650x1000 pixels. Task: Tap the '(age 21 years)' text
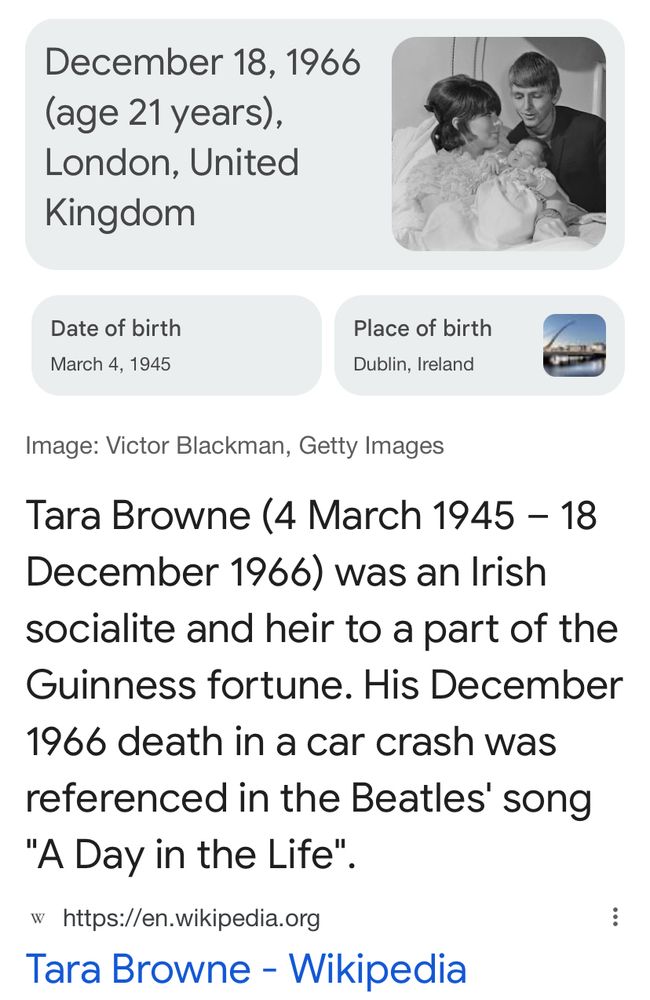(164, 113)
